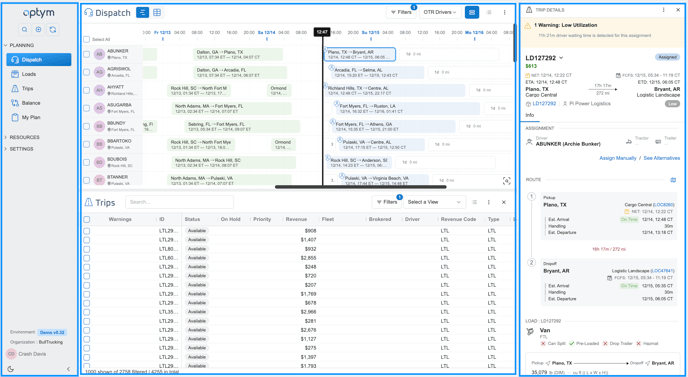Click the 12:47 current time marker

click(322, 32)
